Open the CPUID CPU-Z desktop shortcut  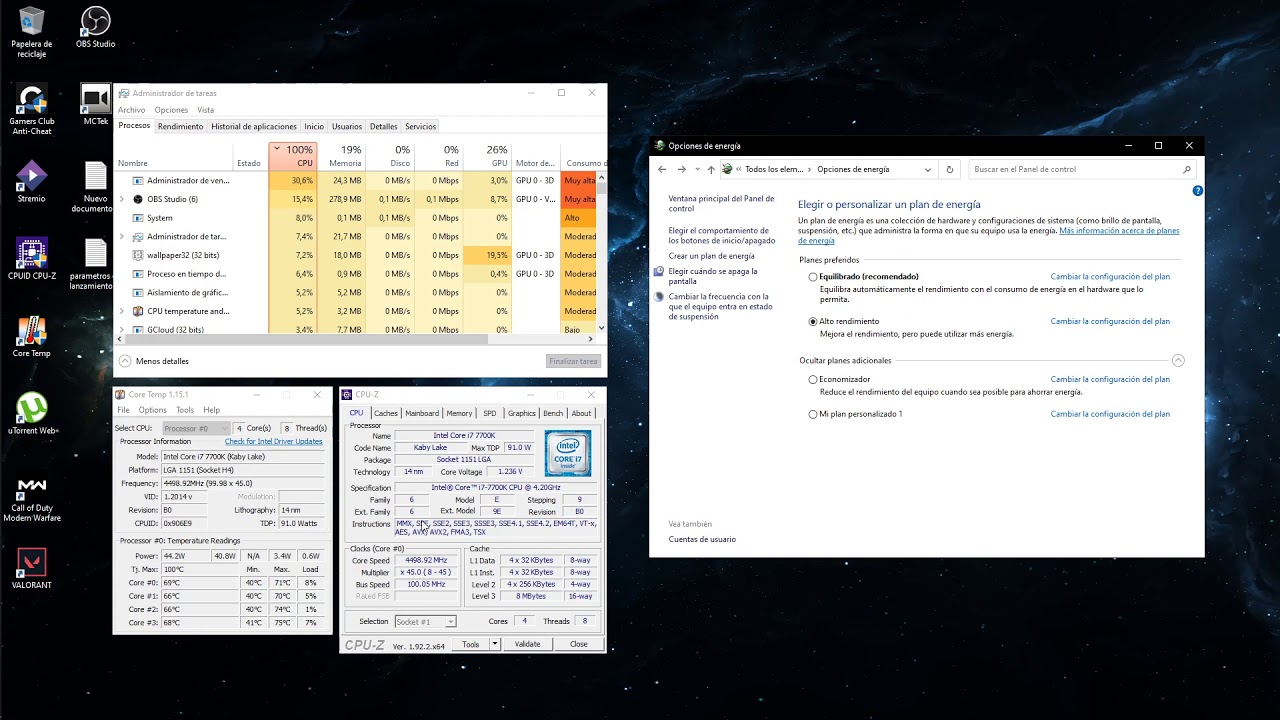[x=32, y=259]
